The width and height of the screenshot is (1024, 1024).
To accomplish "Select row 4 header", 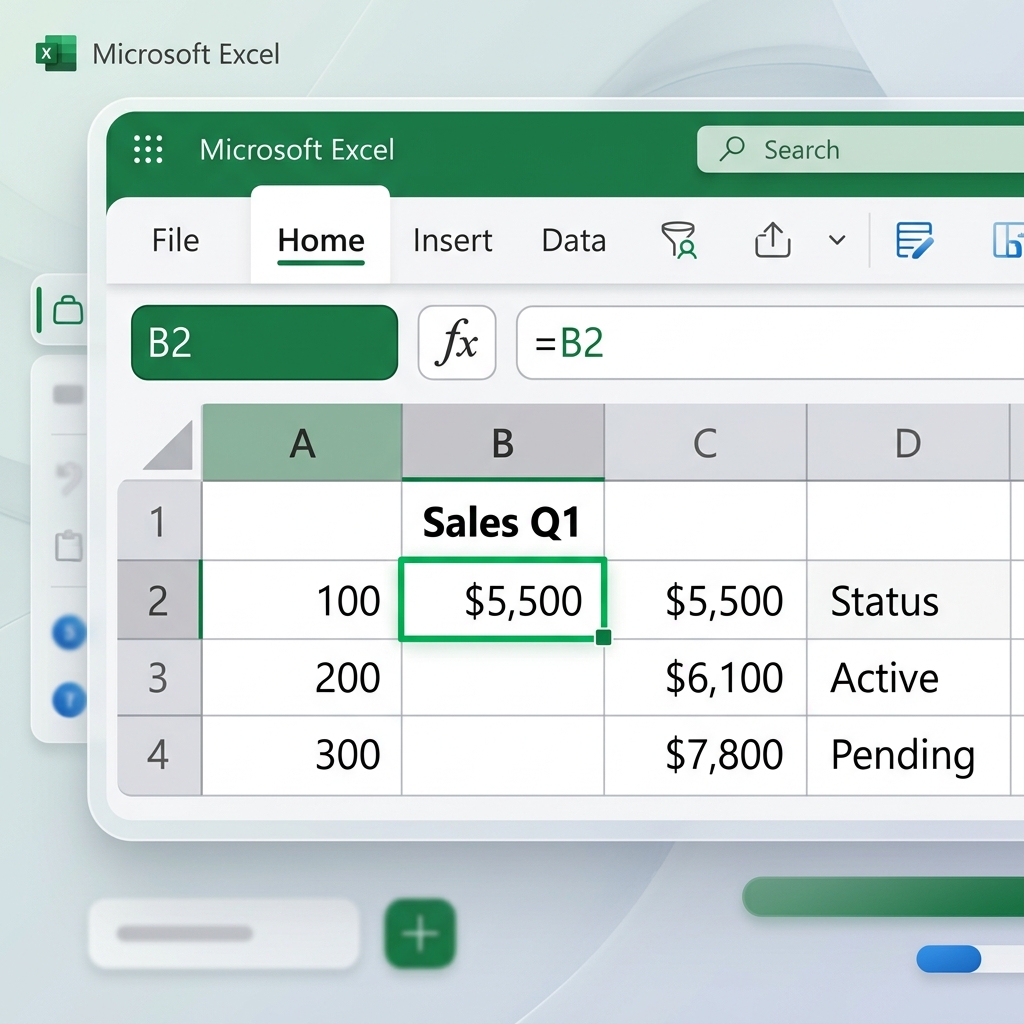I will [159, 756].
